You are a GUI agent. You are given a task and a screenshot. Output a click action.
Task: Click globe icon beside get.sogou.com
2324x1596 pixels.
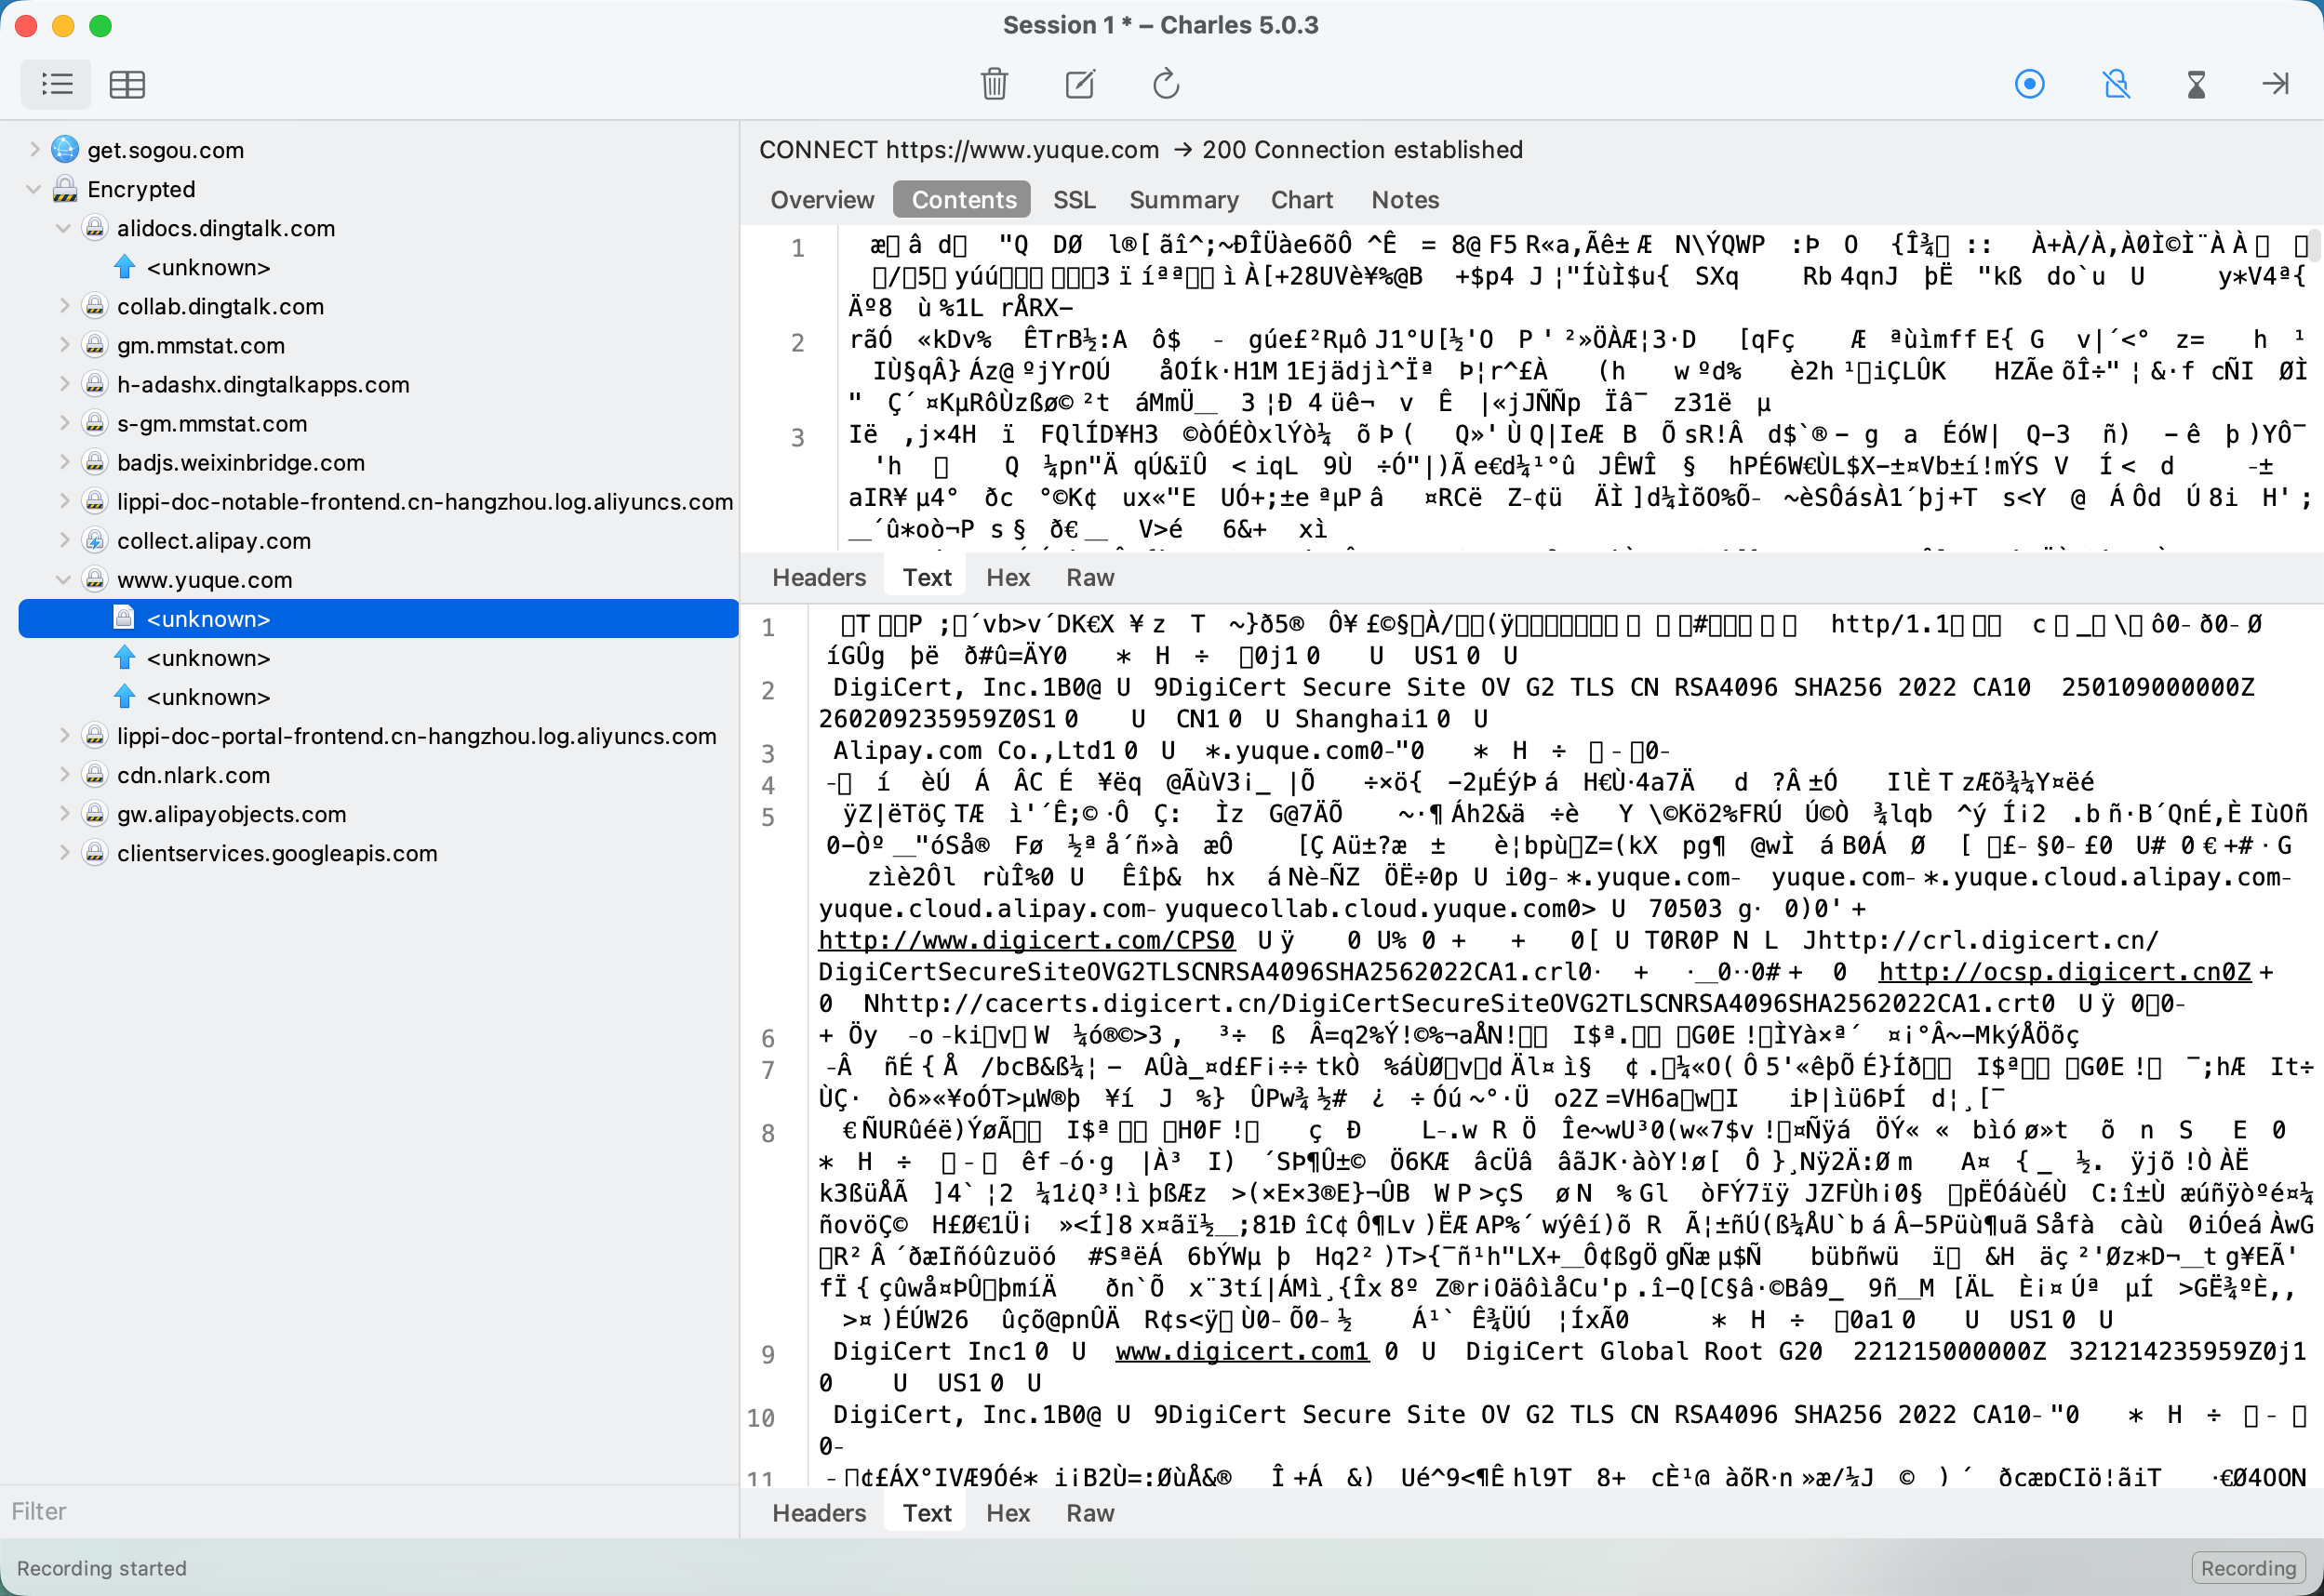(65, 150)
